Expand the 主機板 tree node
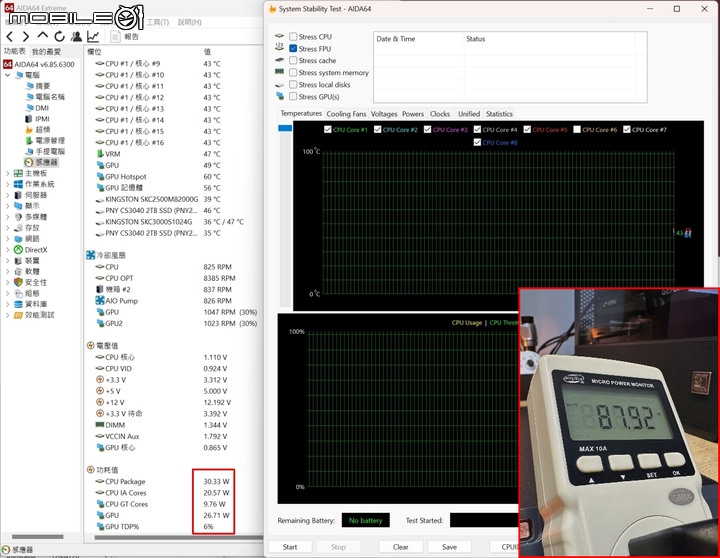The height and width of the screenshot is (558, 720). 7,173
